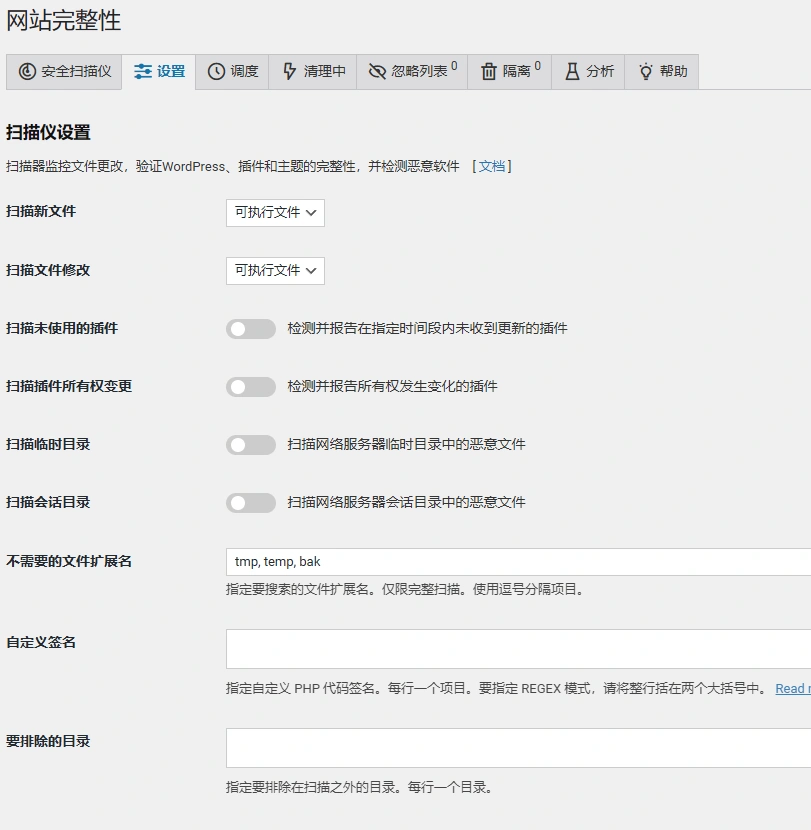Enable 扫描插件所有权变更 toggle
The width and height of the screenshot is (811, 830).
(250, 387)
